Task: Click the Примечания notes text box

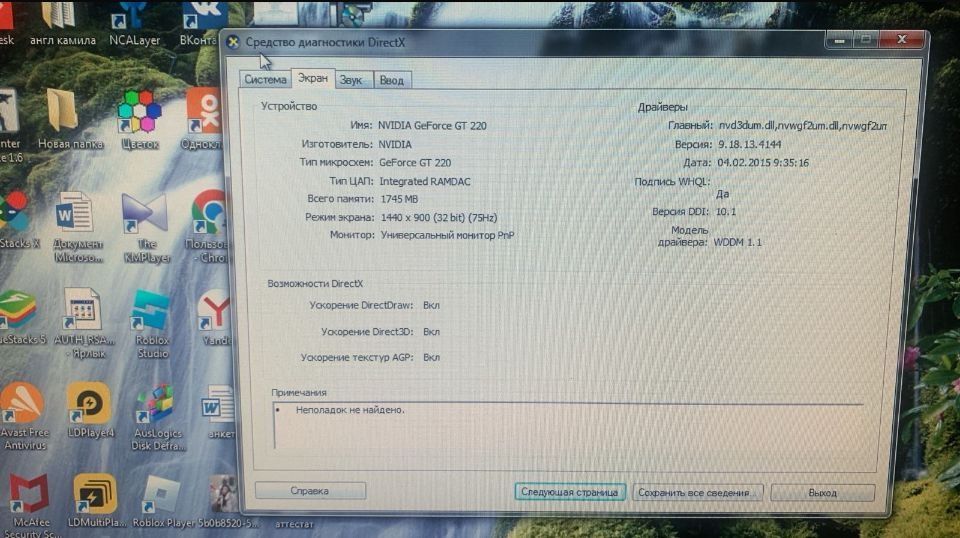Action: coord(567,426)
